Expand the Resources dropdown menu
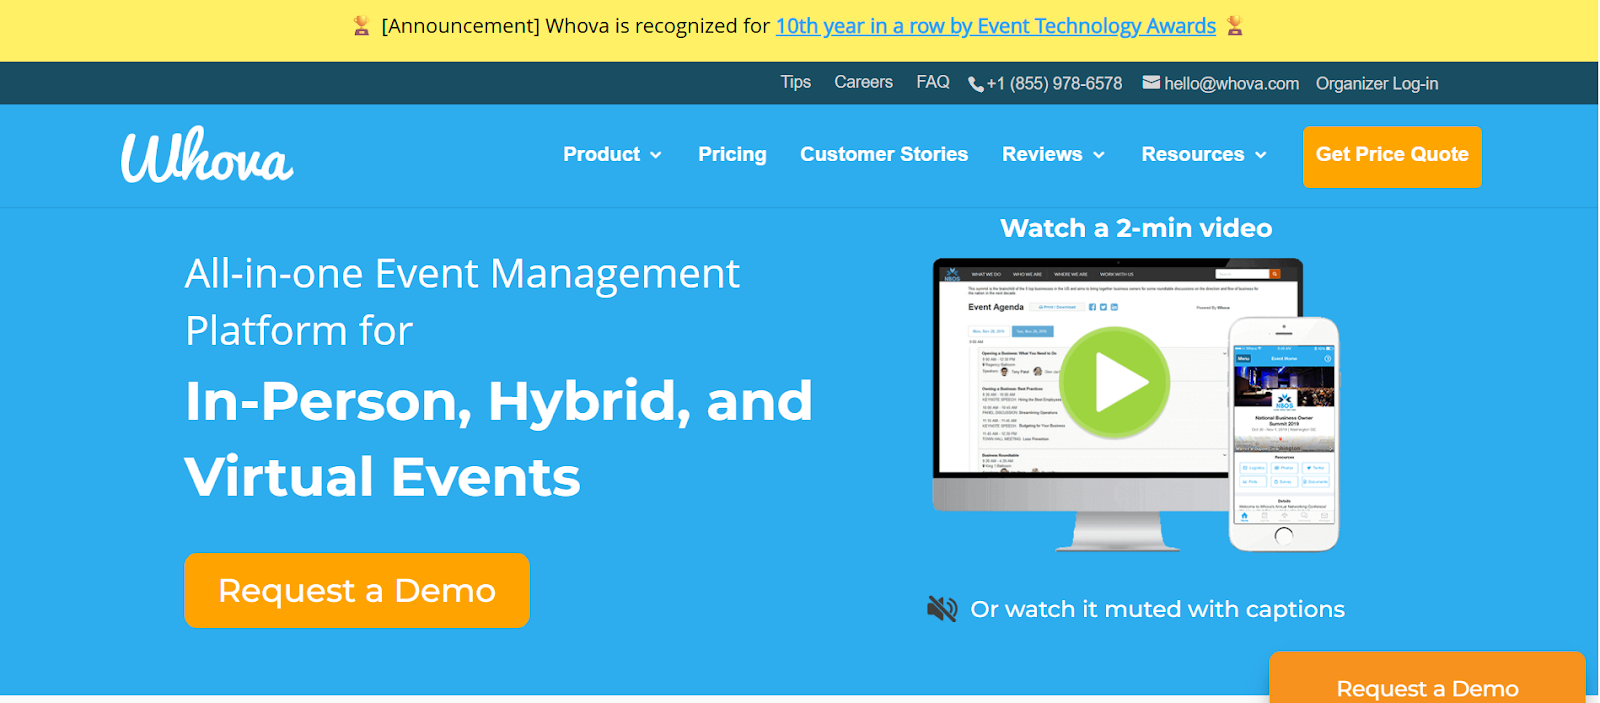This screenshot has height=703, width=1600. 1204,154
